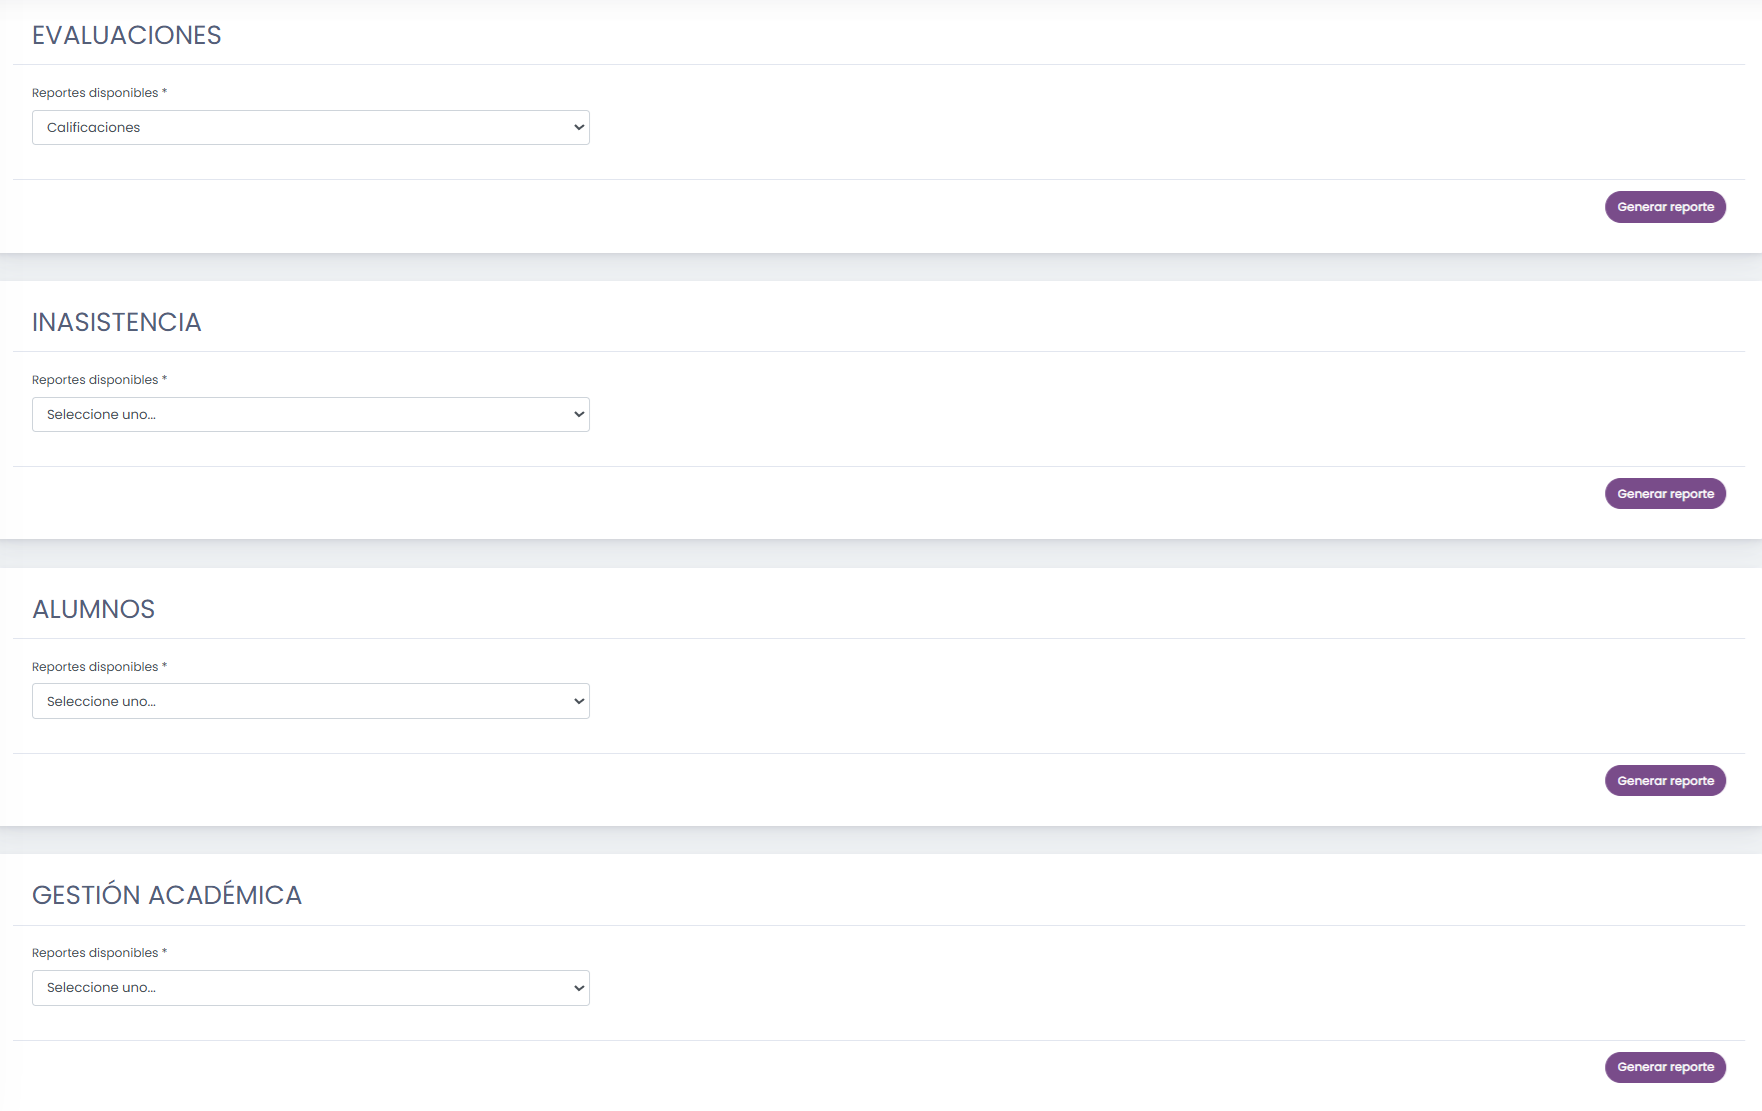Open the Alumnos reportes disponibles dropdown
This screenshot has width=1762, height=1111.
point(310,701)
